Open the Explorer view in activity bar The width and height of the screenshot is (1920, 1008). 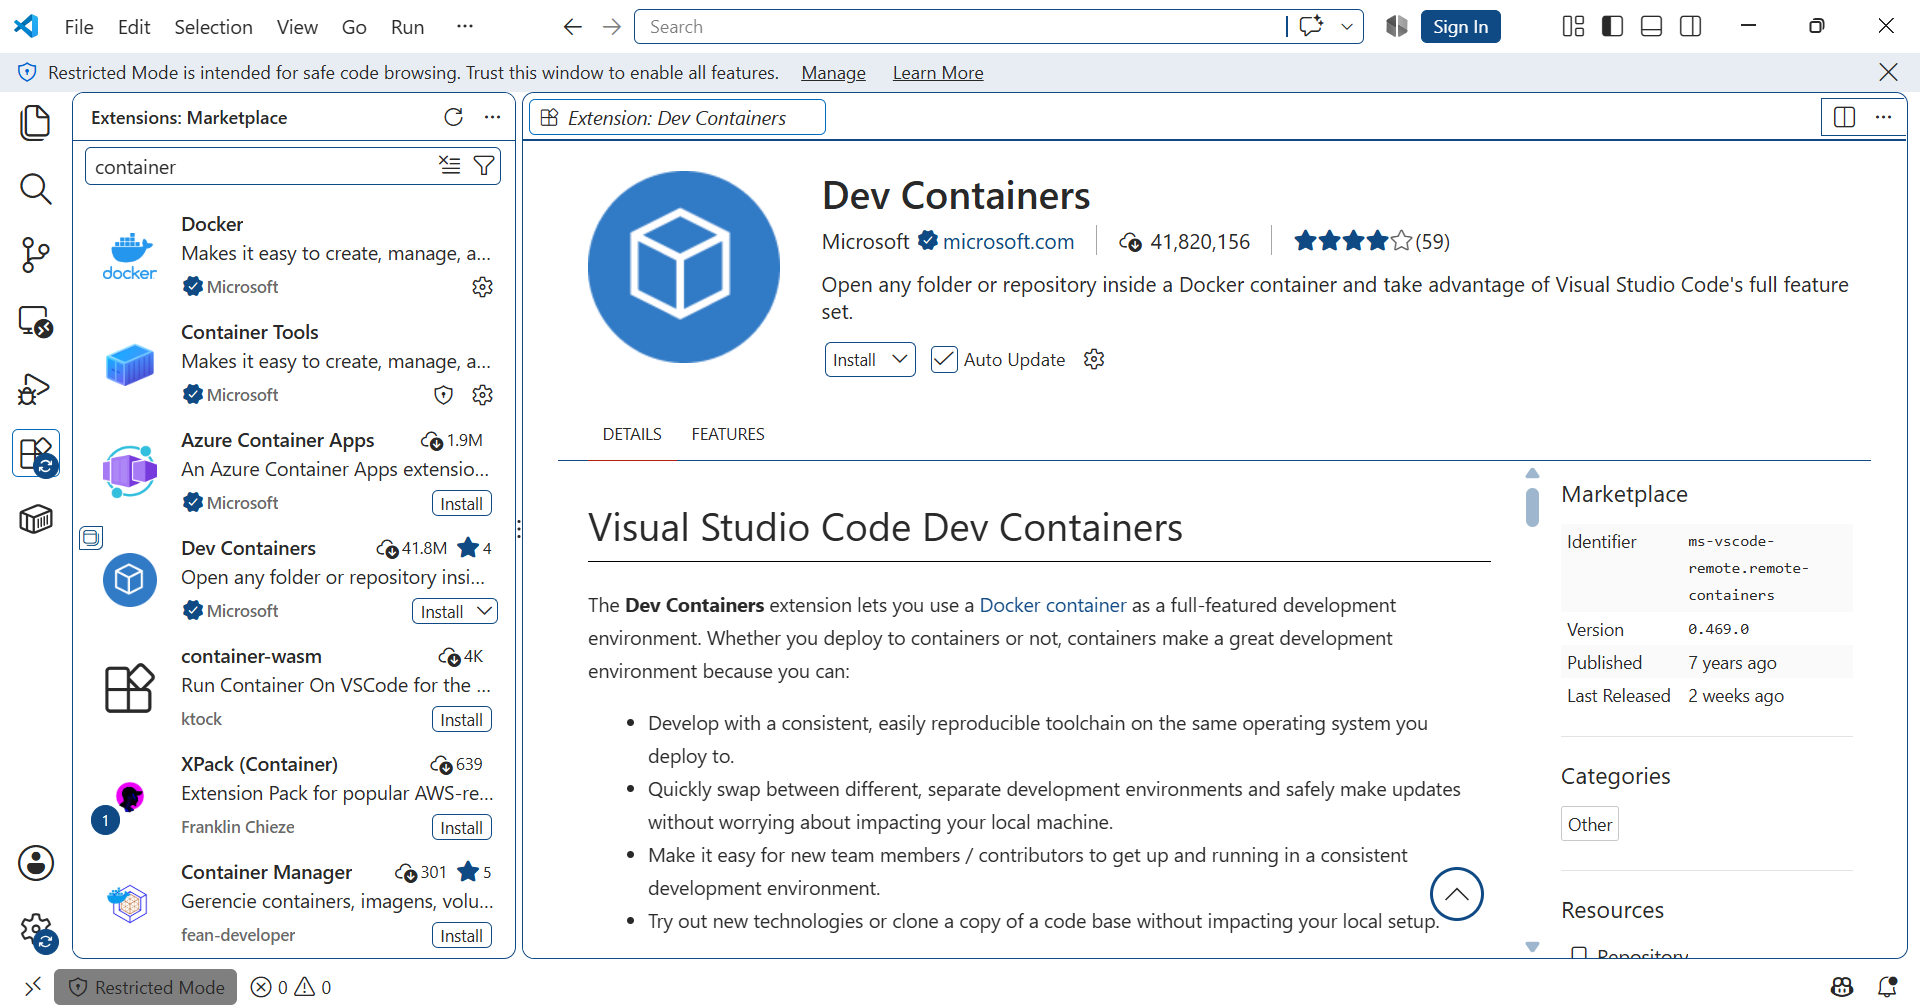pos(36,123)
